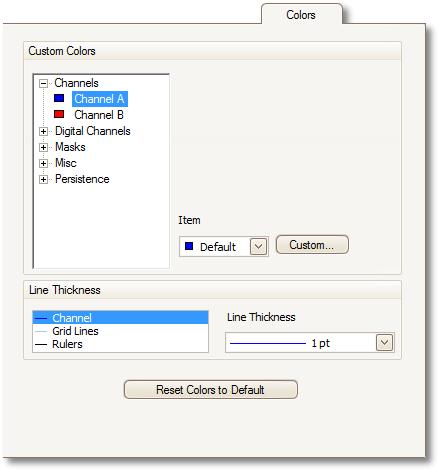439x471 pixels.
Task: Click the line preview in thickness combo
Action: click(x=268, y=343)
